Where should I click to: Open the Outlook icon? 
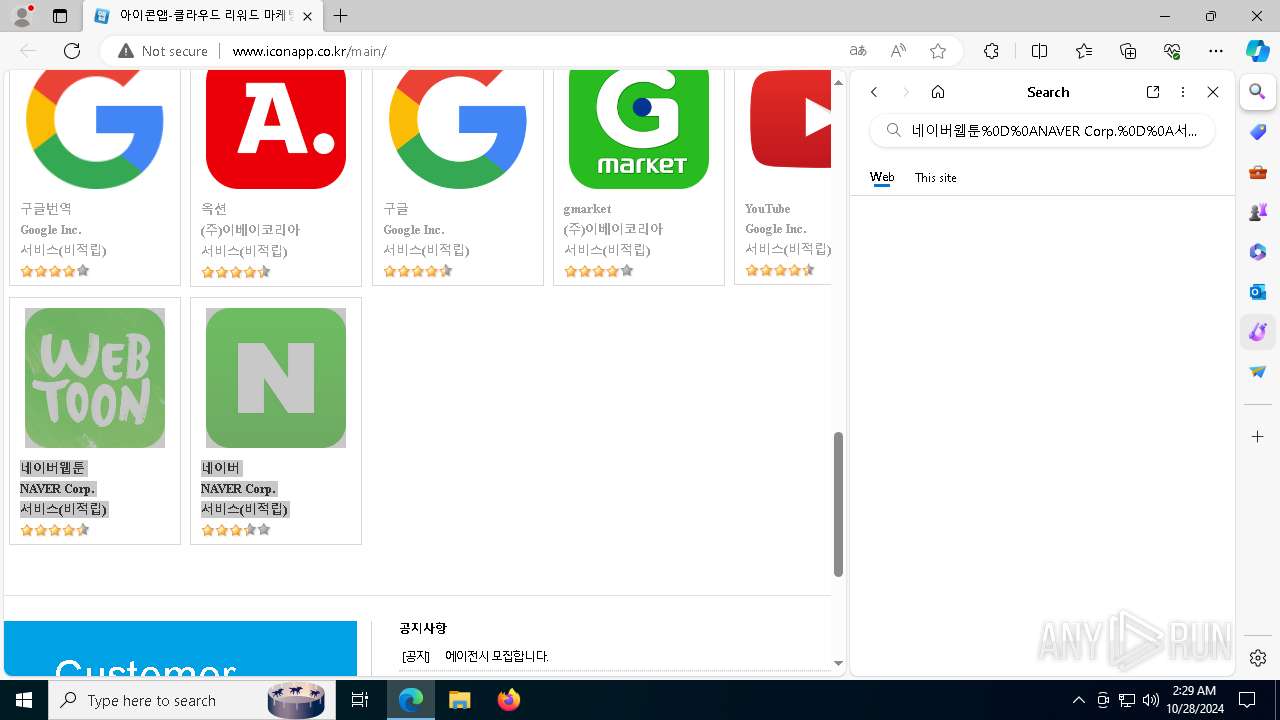point(1258,292)
